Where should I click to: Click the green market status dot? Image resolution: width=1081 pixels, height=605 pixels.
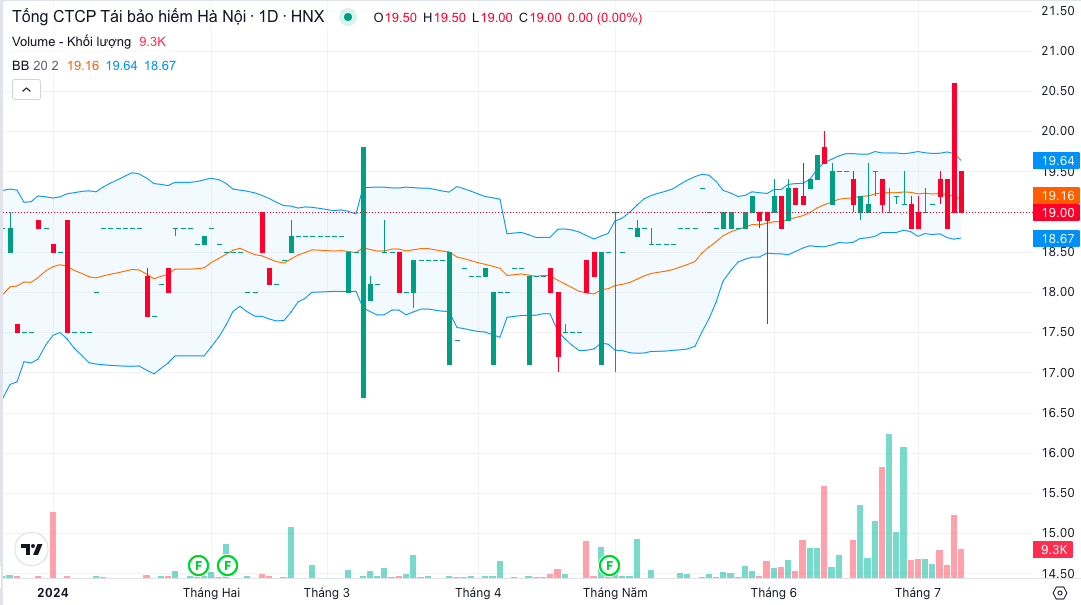coord(348,17)
